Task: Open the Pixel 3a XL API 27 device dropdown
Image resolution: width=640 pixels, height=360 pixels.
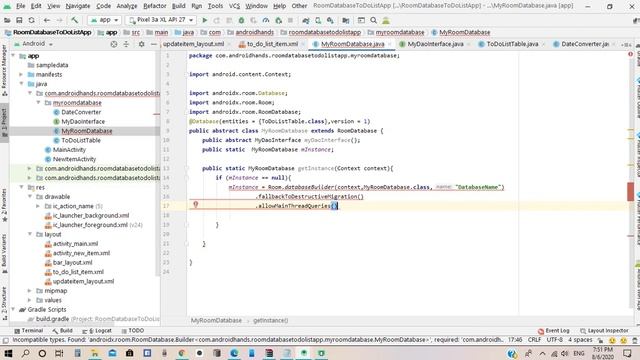Action: 161,20
